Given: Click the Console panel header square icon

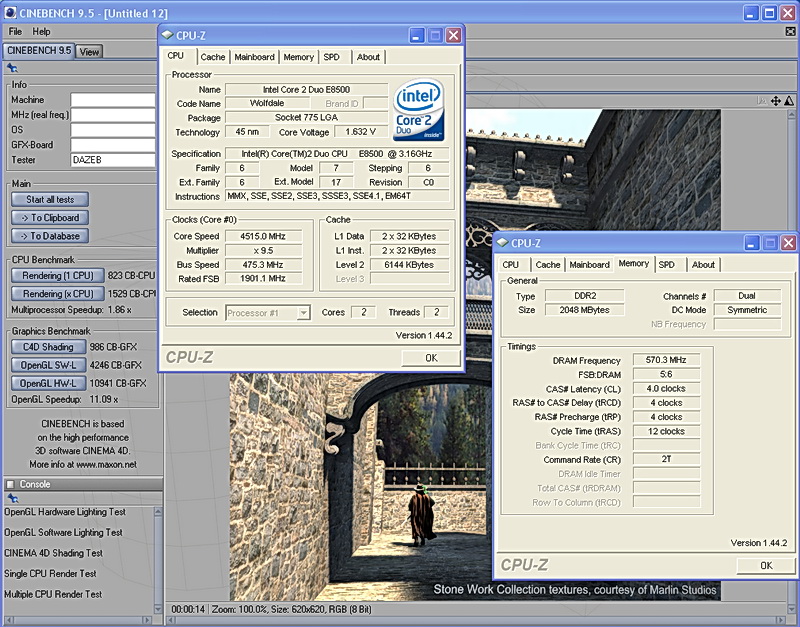Looking at the screenshot, I should pyautogui.click(x=11, y=484).
